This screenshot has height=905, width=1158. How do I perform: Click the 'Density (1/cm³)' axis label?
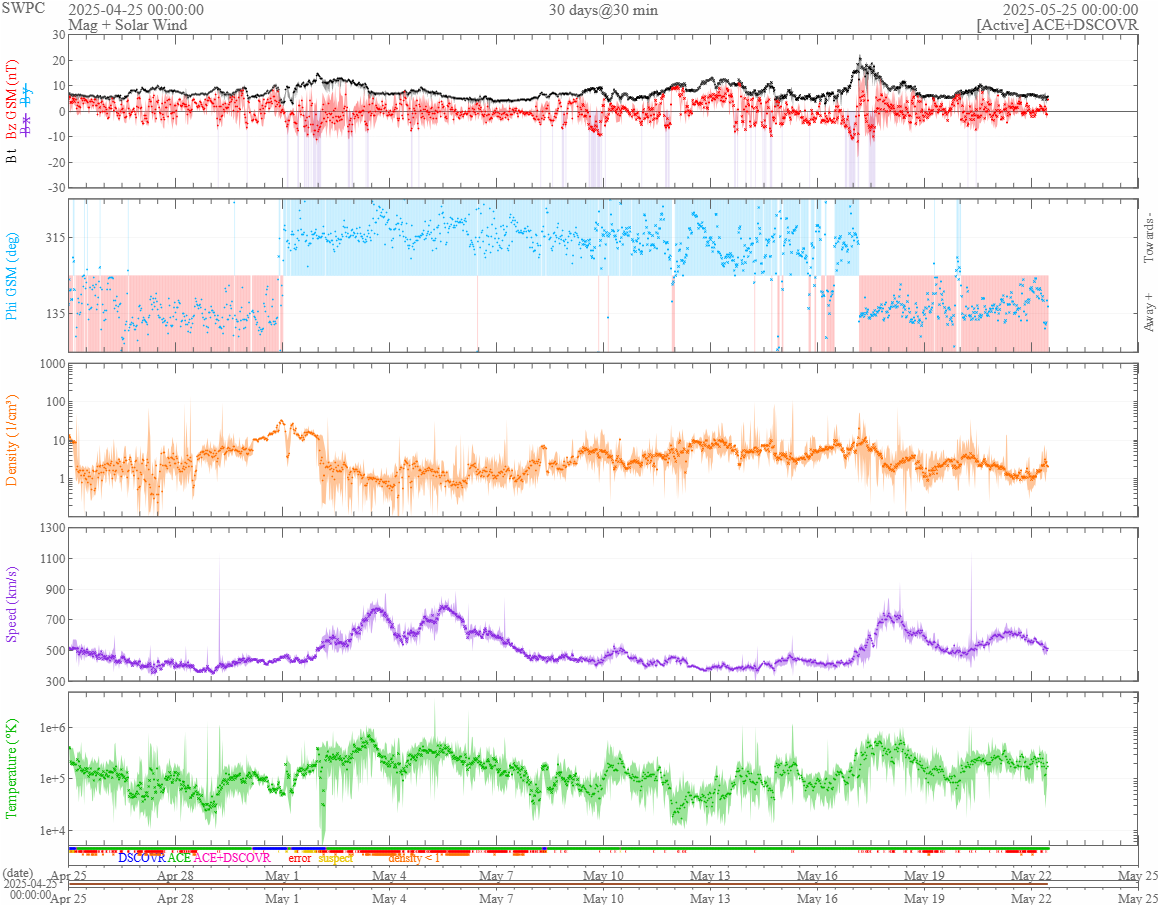pos(12,439)
